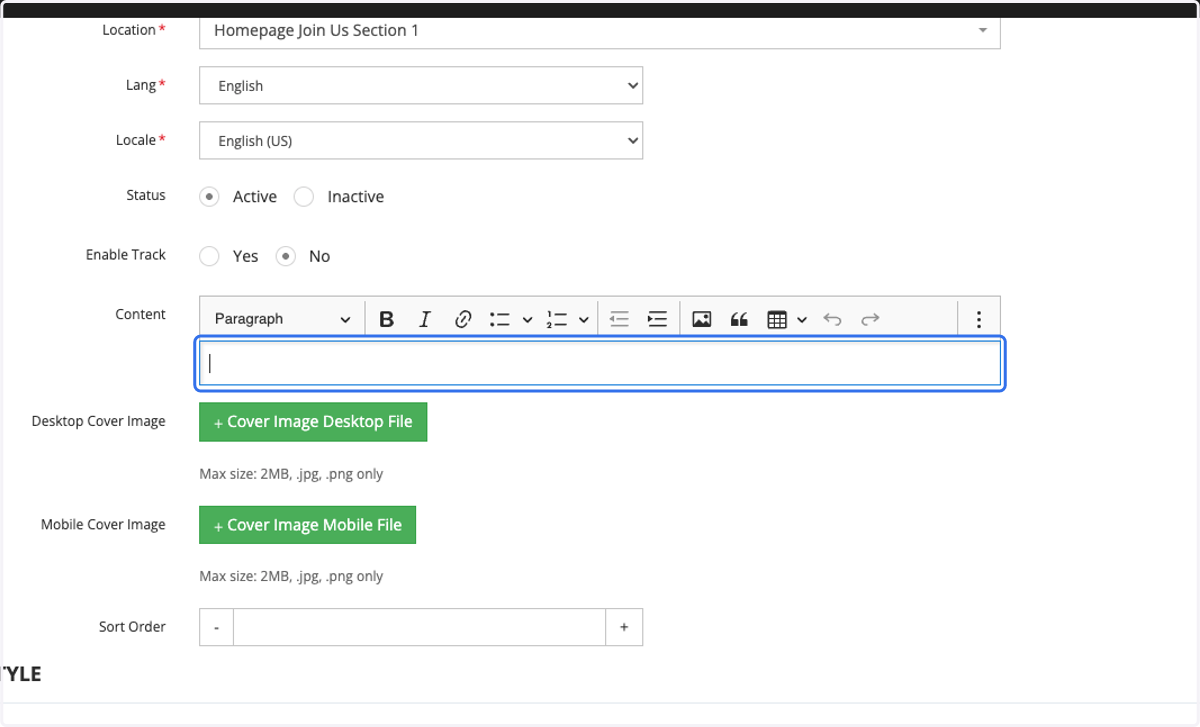Screen dimensions: 1200x727
Task: Click the 'Mobile Cover Image' label
Action: pyautogui.click(x=103, y=524)
